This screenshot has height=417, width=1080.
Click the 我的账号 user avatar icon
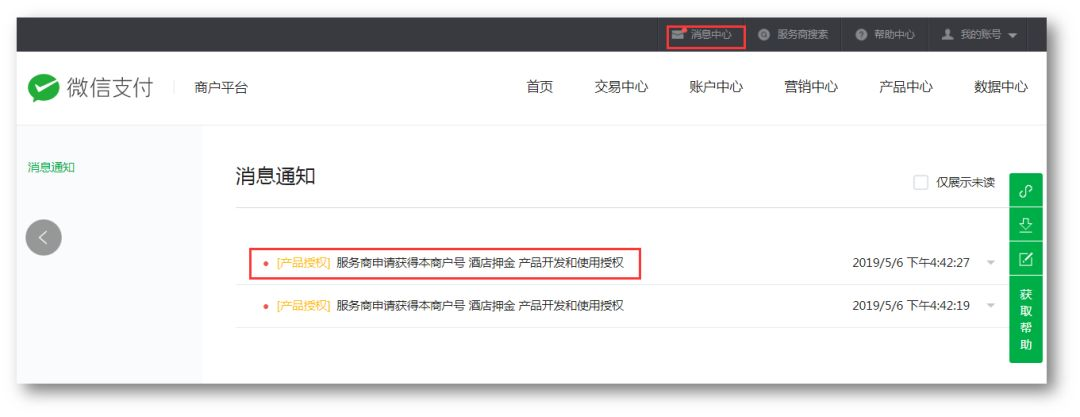[947, 35]
